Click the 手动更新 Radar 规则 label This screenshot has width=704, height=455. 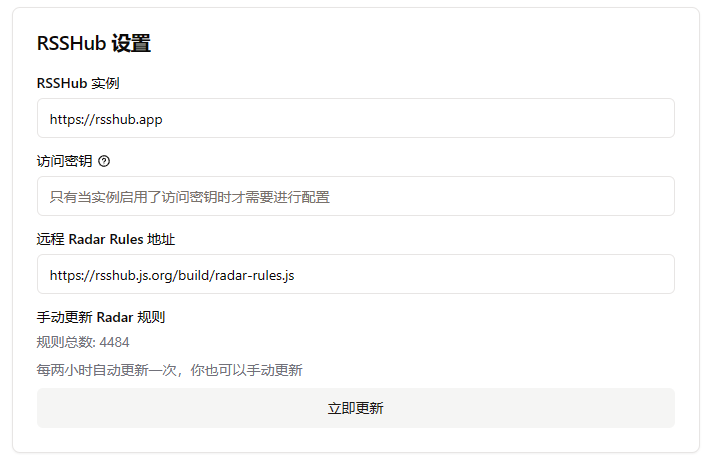click(101, 317)
